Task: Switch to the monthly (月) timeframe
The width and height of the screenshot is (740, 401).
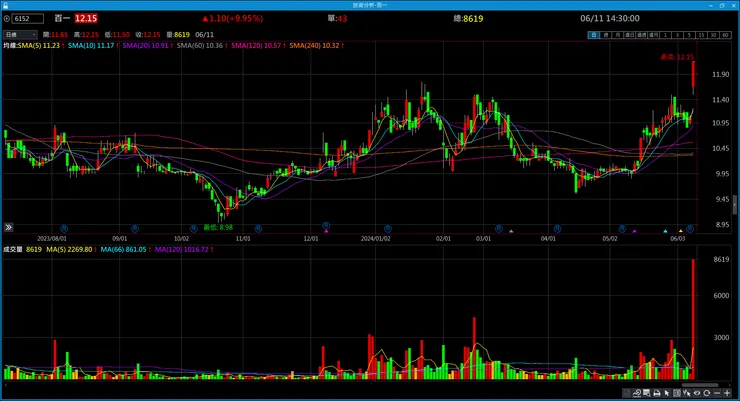Action: pos(618,35)
